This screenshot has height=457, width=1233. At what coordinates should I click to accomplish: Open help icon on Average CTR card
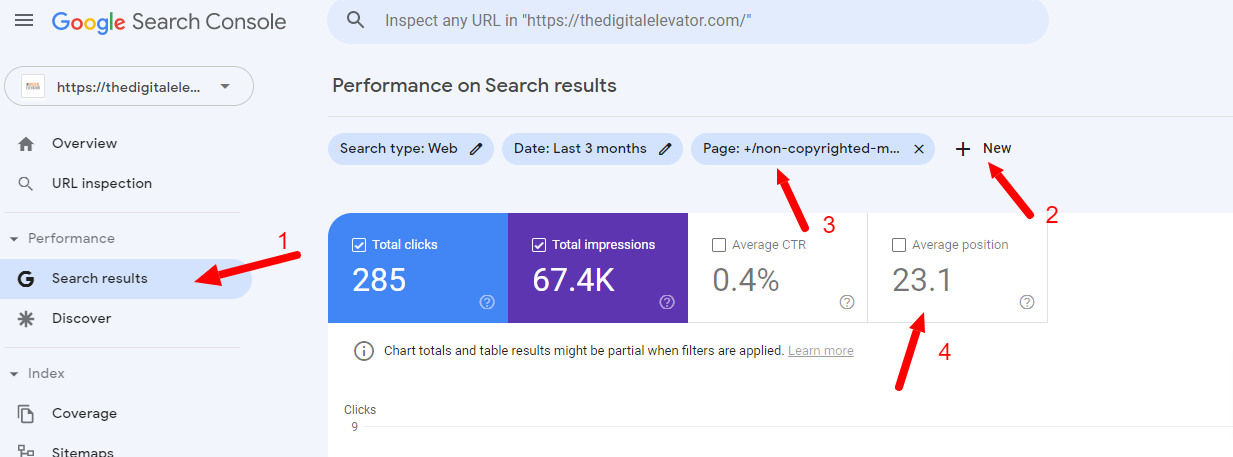pos(847,302)
